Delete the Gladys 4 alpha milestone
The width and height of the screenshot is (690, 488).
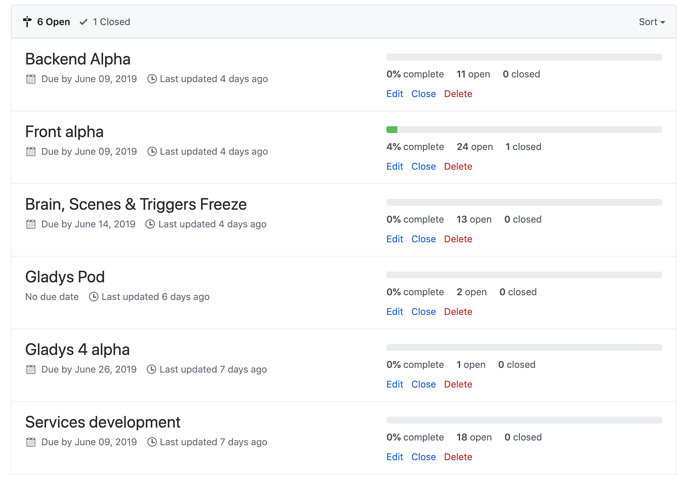pos(458,384)
